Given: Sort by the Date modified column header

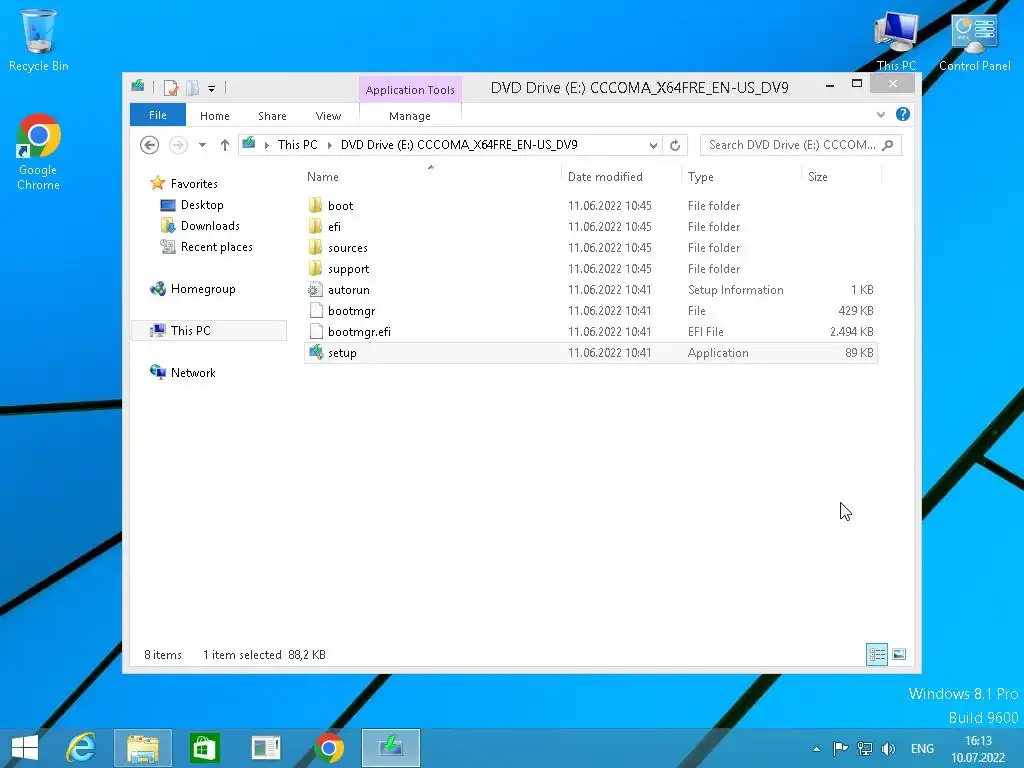Looking at the screenshot, I should click(605, 177).
